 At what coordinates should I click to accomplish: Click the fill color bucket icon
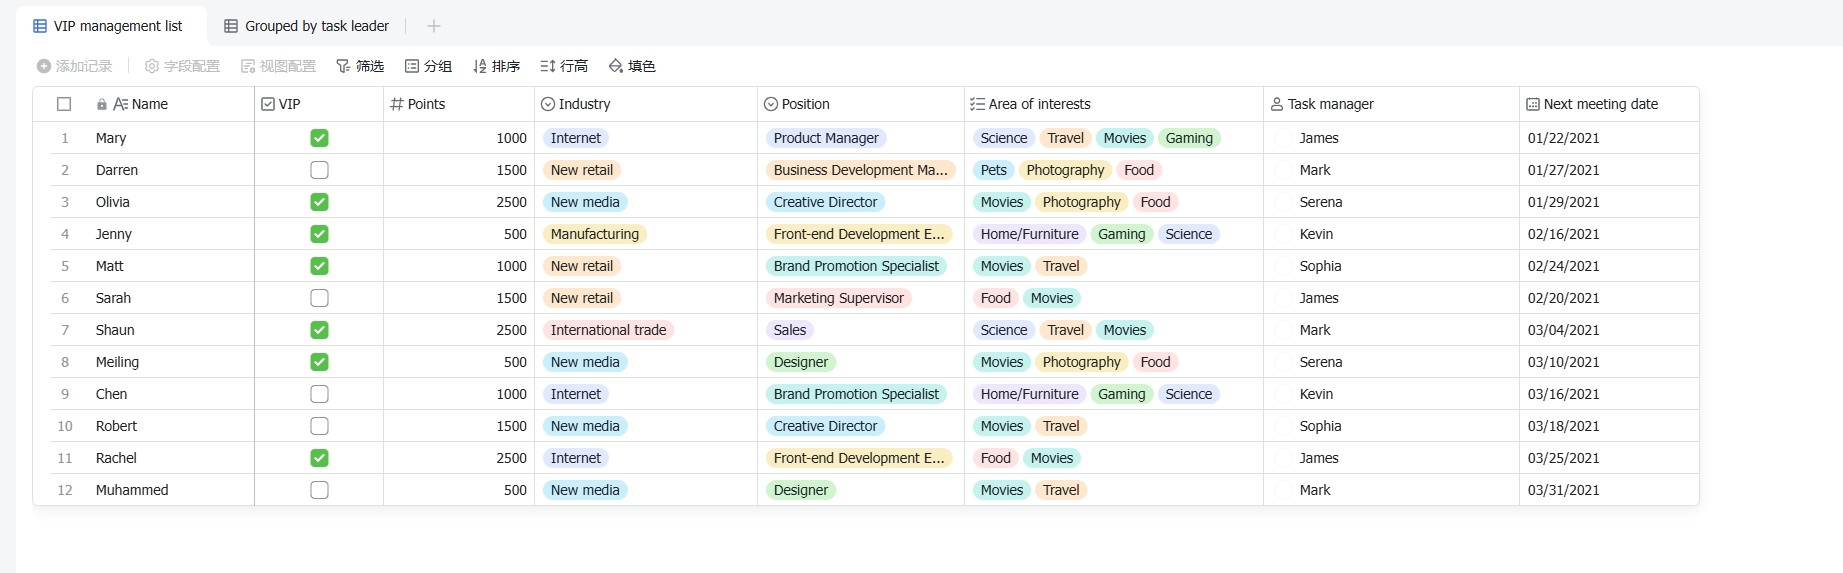[x=616, y=66]
